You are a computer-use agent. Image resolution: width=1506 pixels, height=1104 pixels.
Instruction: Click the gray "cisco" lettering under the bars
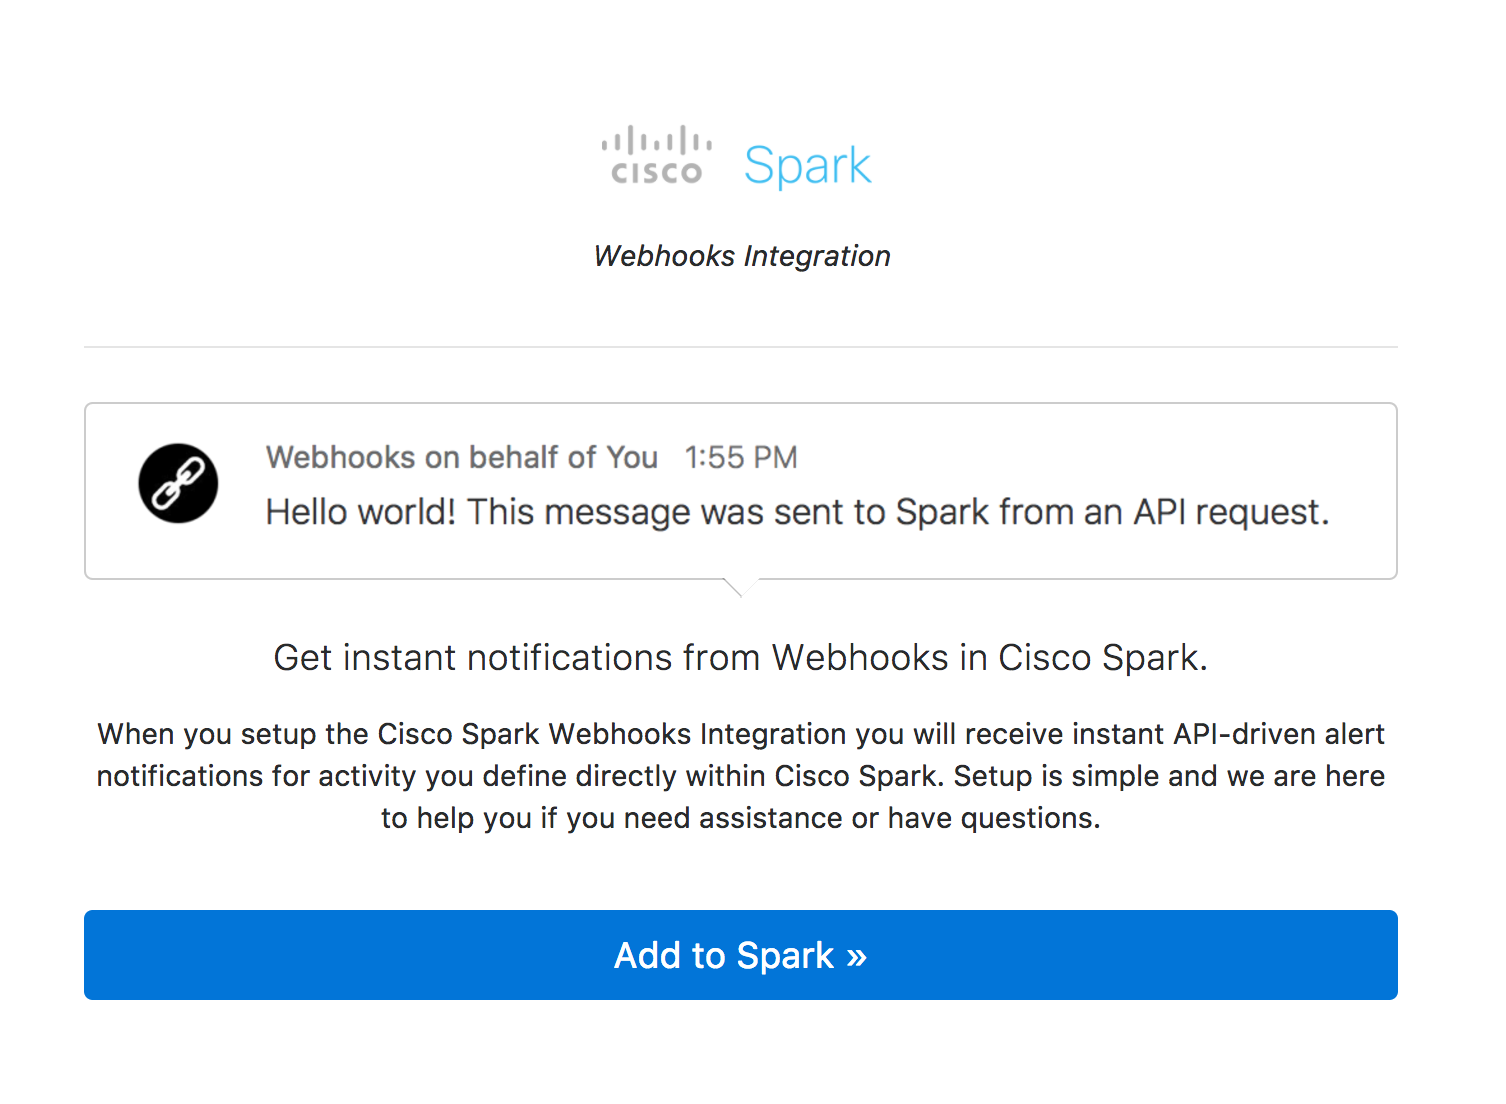pos(656,174)
